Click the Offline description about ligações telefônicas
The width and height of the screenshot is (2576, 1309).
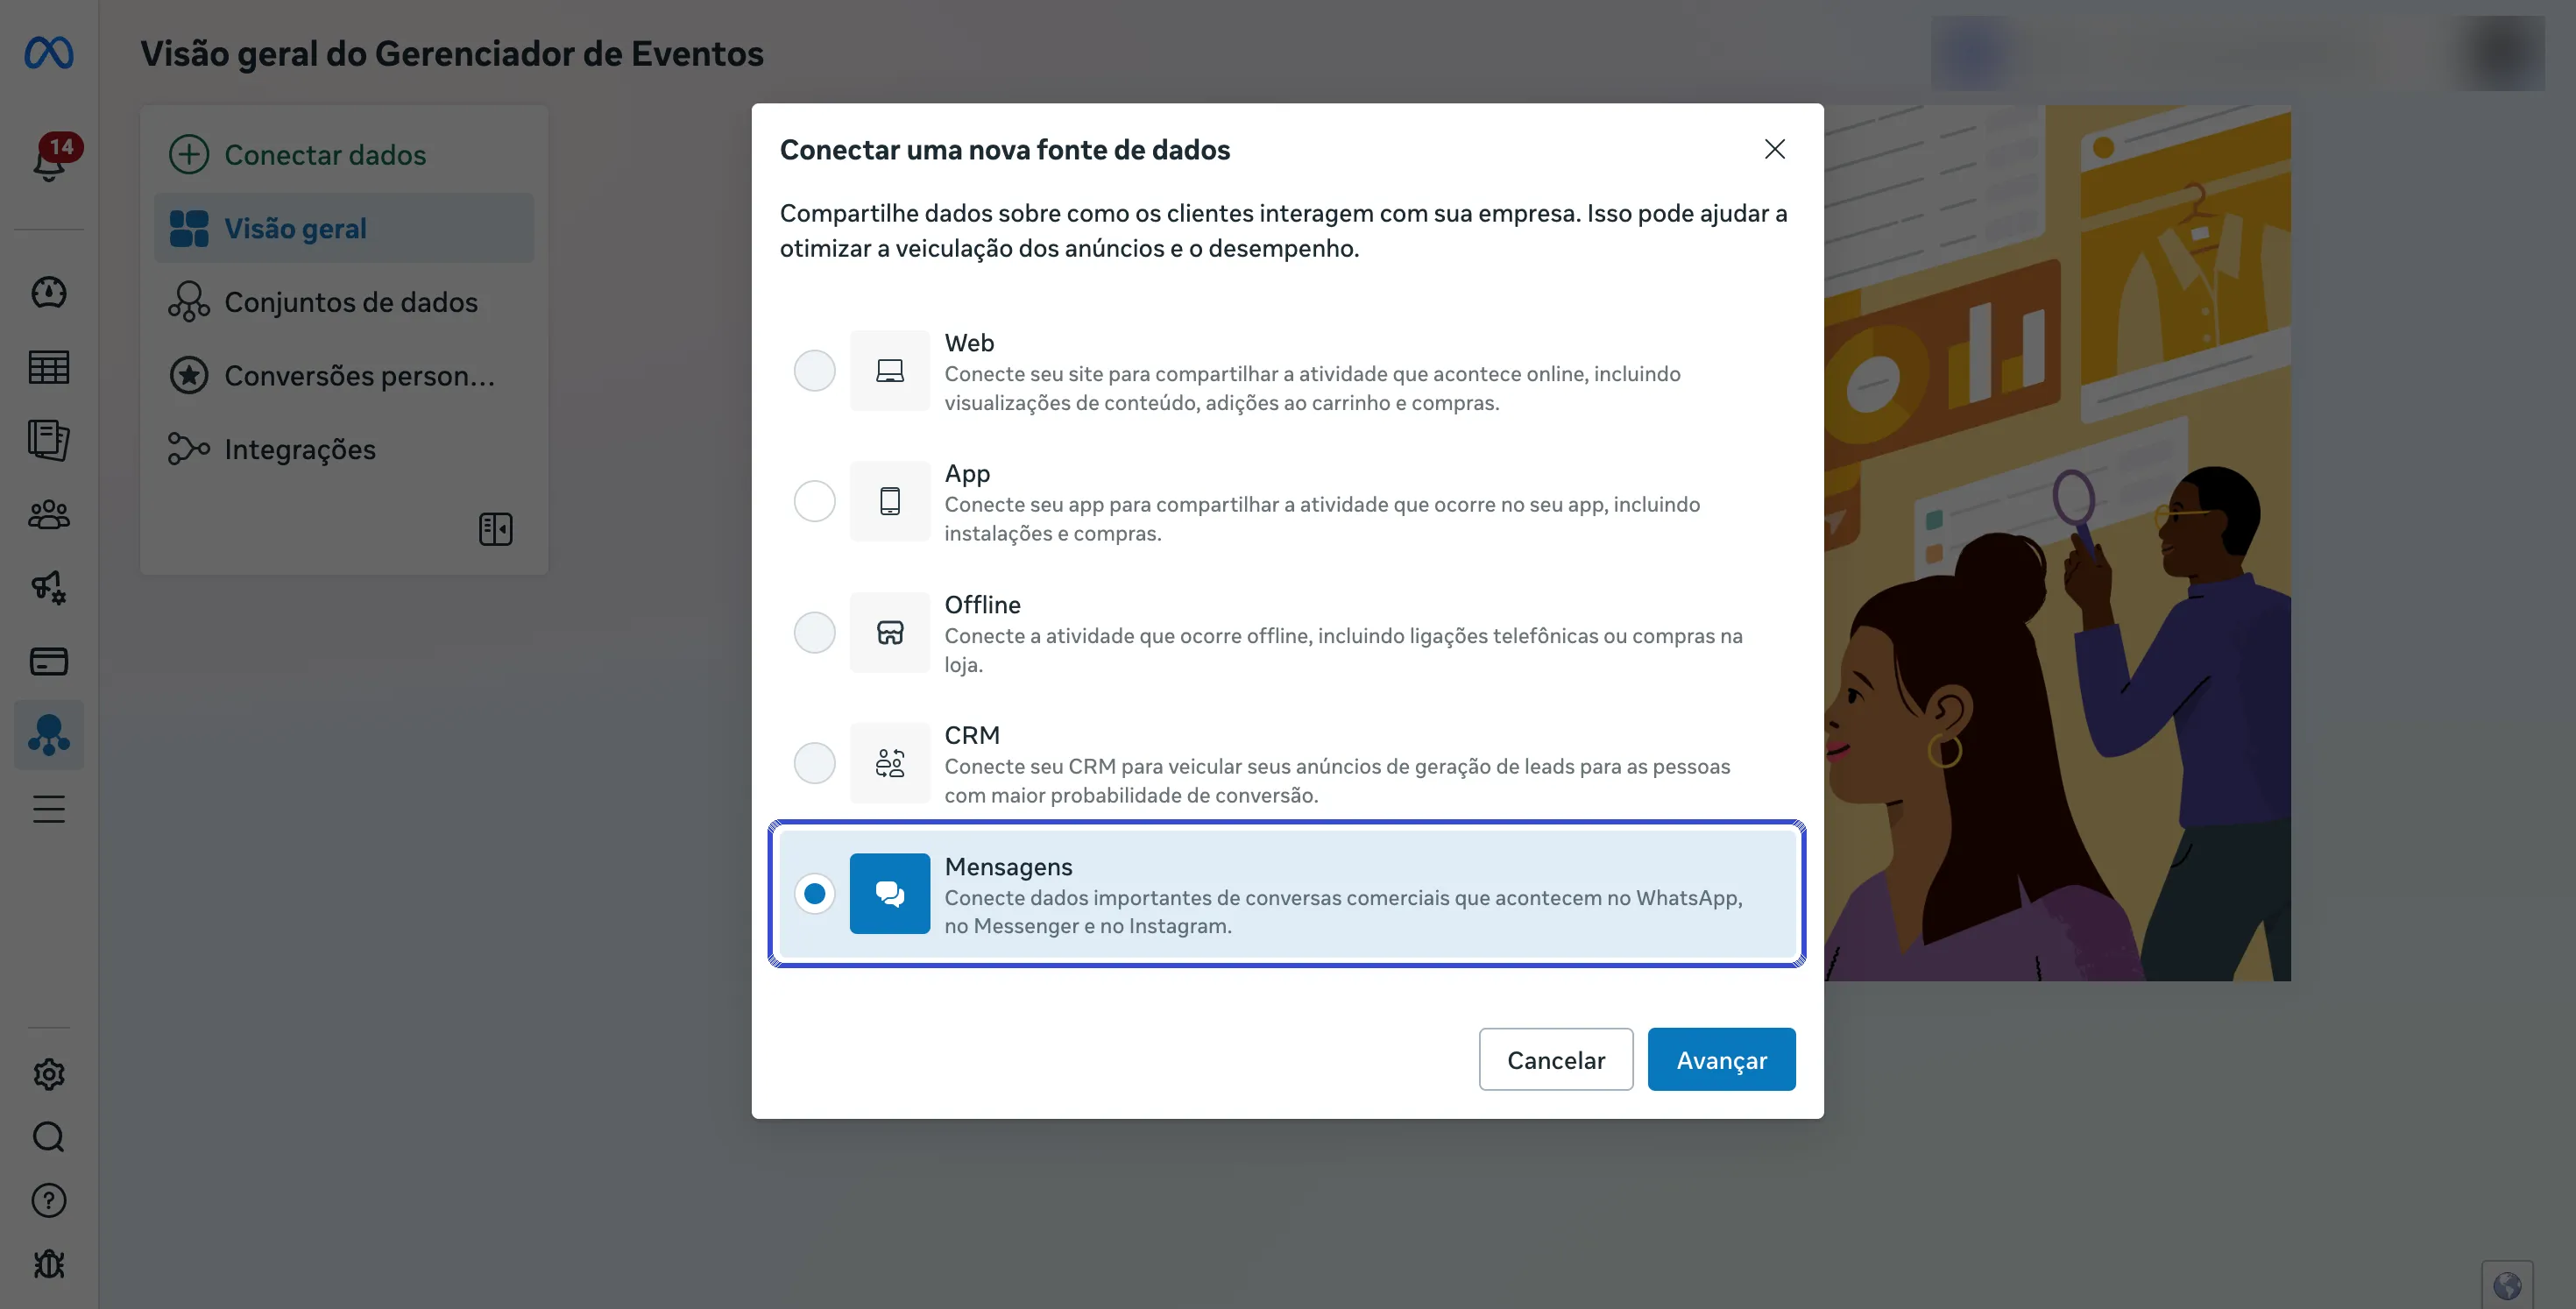1344,650
